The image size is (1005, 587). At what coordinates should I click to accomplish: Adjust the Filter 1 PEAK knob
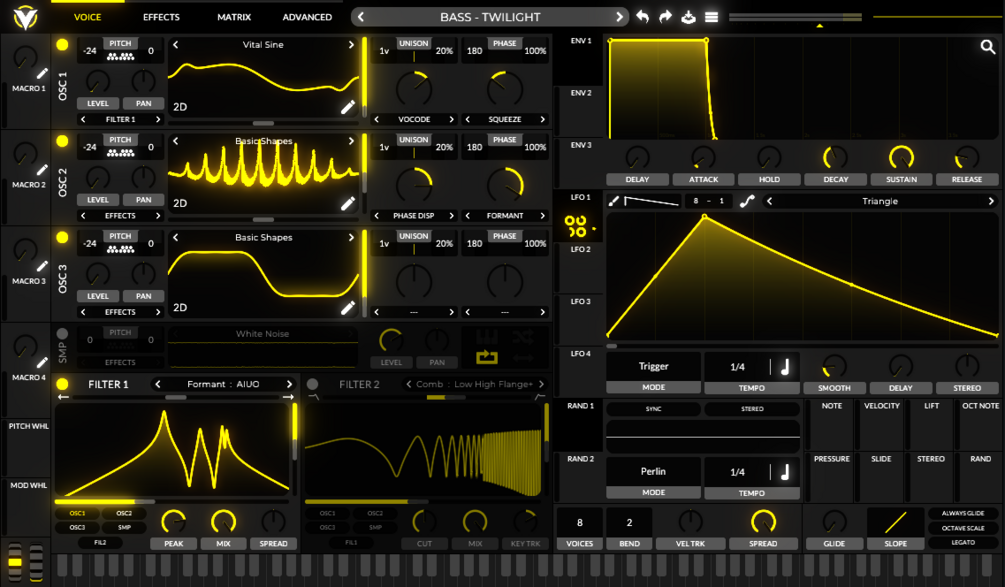[174, 522]
